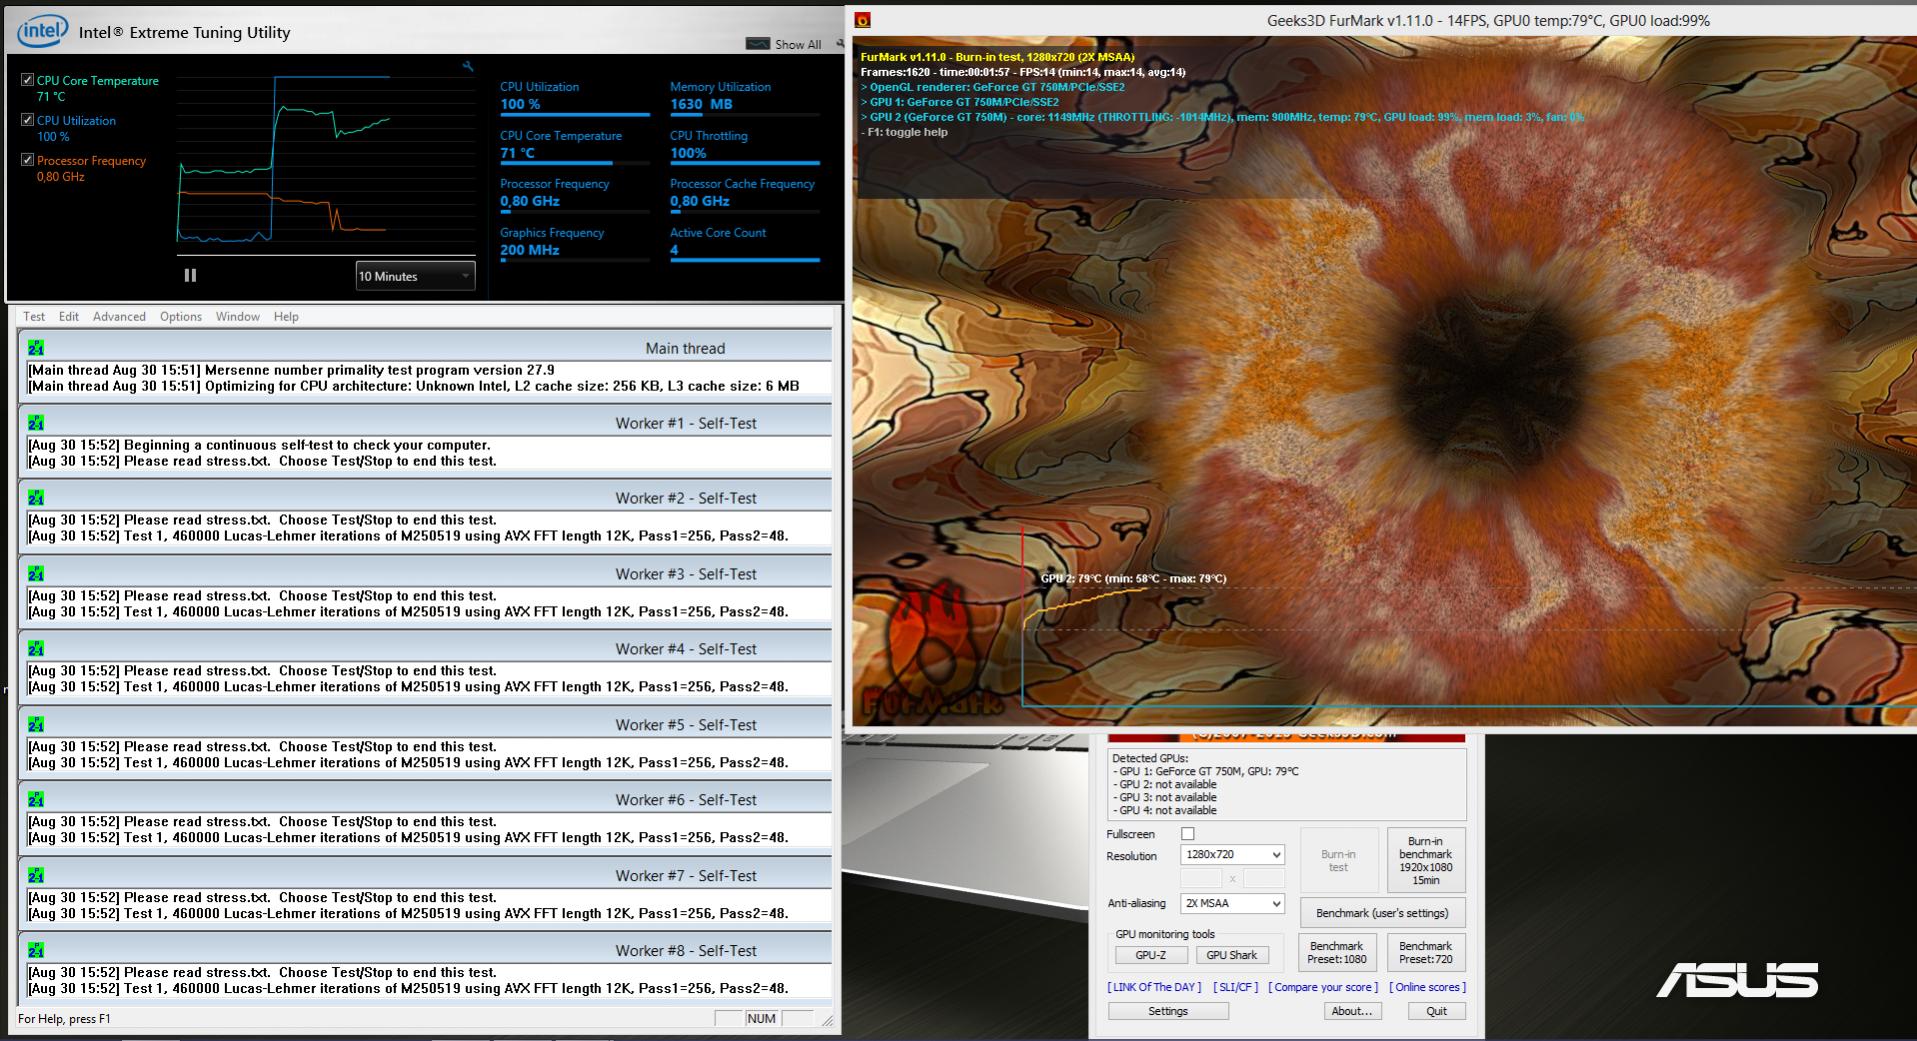Click the NUM indicator in Prime95 status bar

[761, 1018]
